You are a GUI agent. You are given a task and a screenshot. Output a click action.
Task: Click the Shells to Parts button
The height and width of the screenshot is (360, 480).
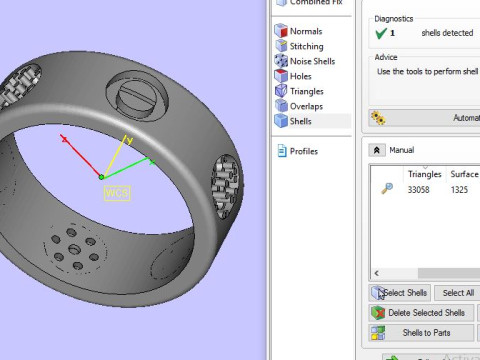pos(421,333)
